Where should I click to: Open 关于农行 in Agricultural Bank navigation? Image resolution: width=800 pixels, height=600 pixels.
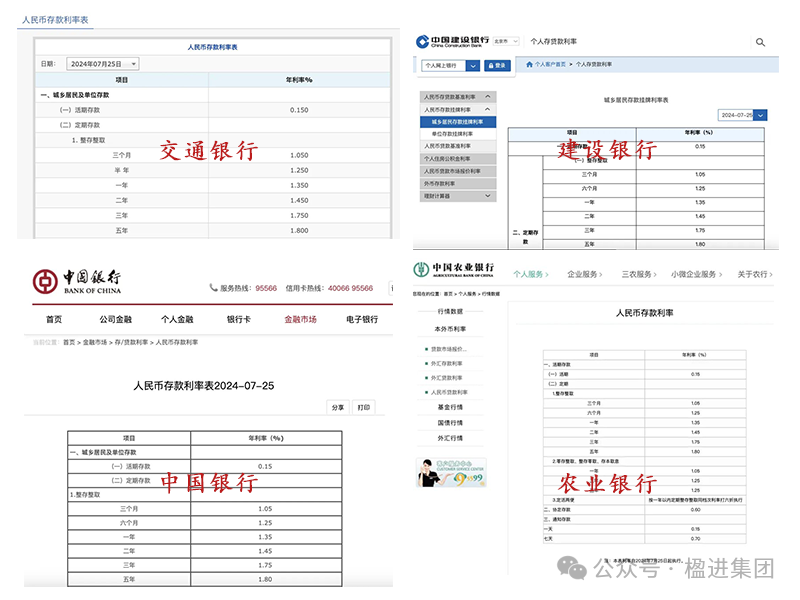[x=755, y=274]
